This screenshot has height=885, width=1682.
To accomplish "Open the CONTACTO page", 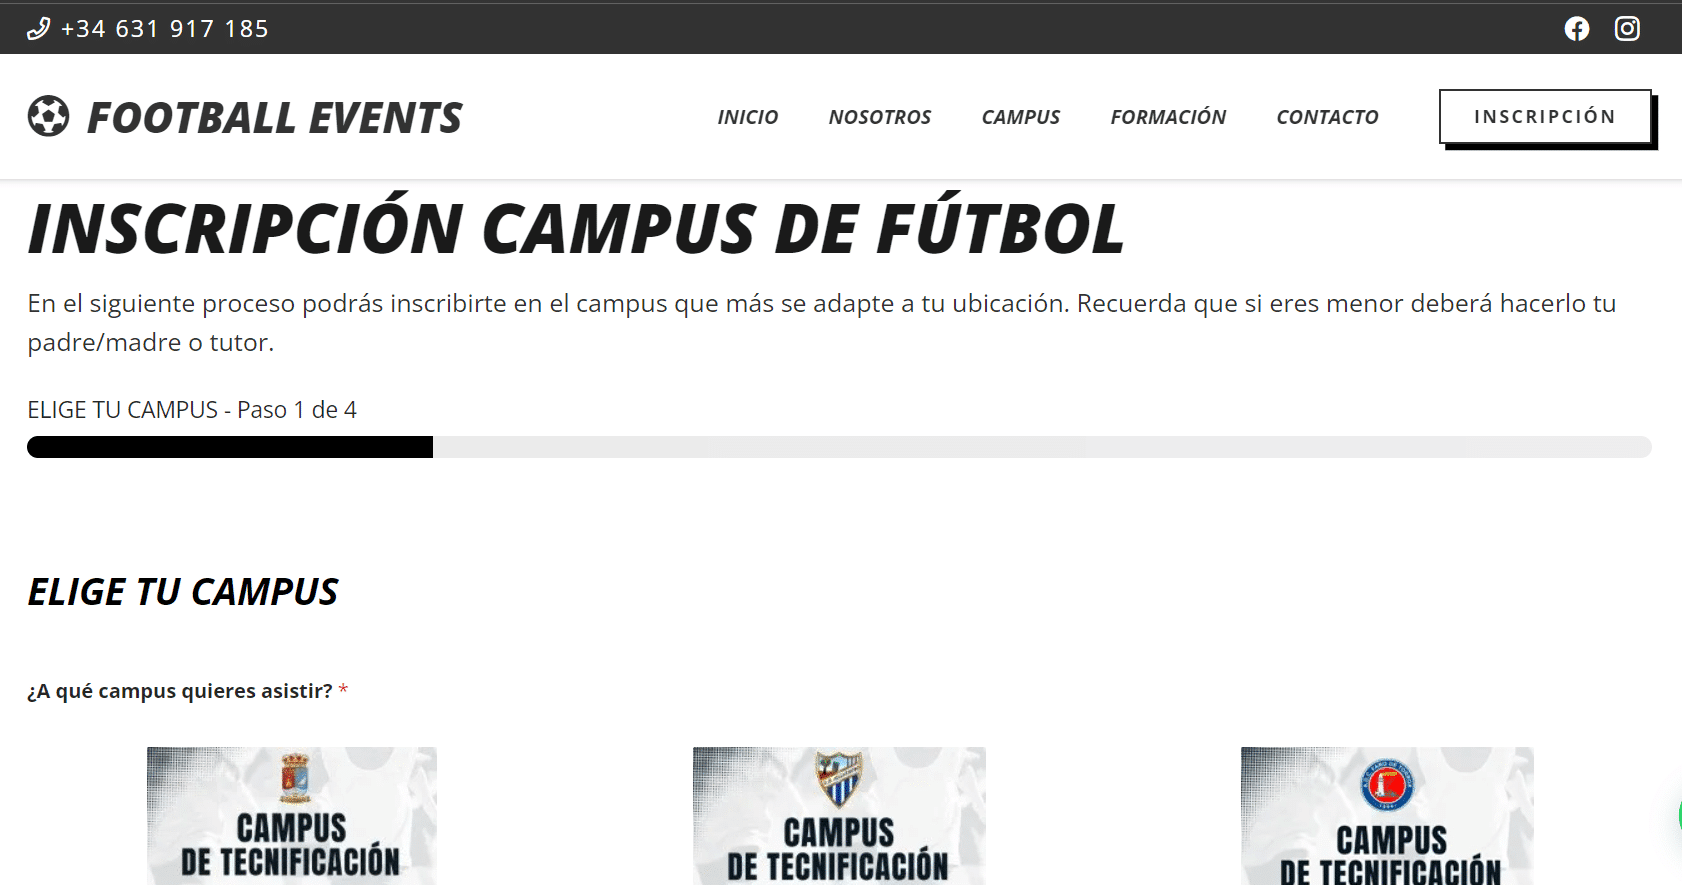I will coord(1327,117).
